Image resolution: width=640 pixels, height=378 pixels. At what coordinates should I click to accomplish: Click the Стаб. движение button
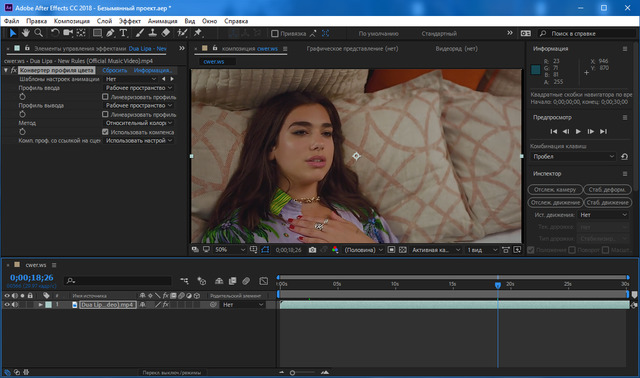607,202
